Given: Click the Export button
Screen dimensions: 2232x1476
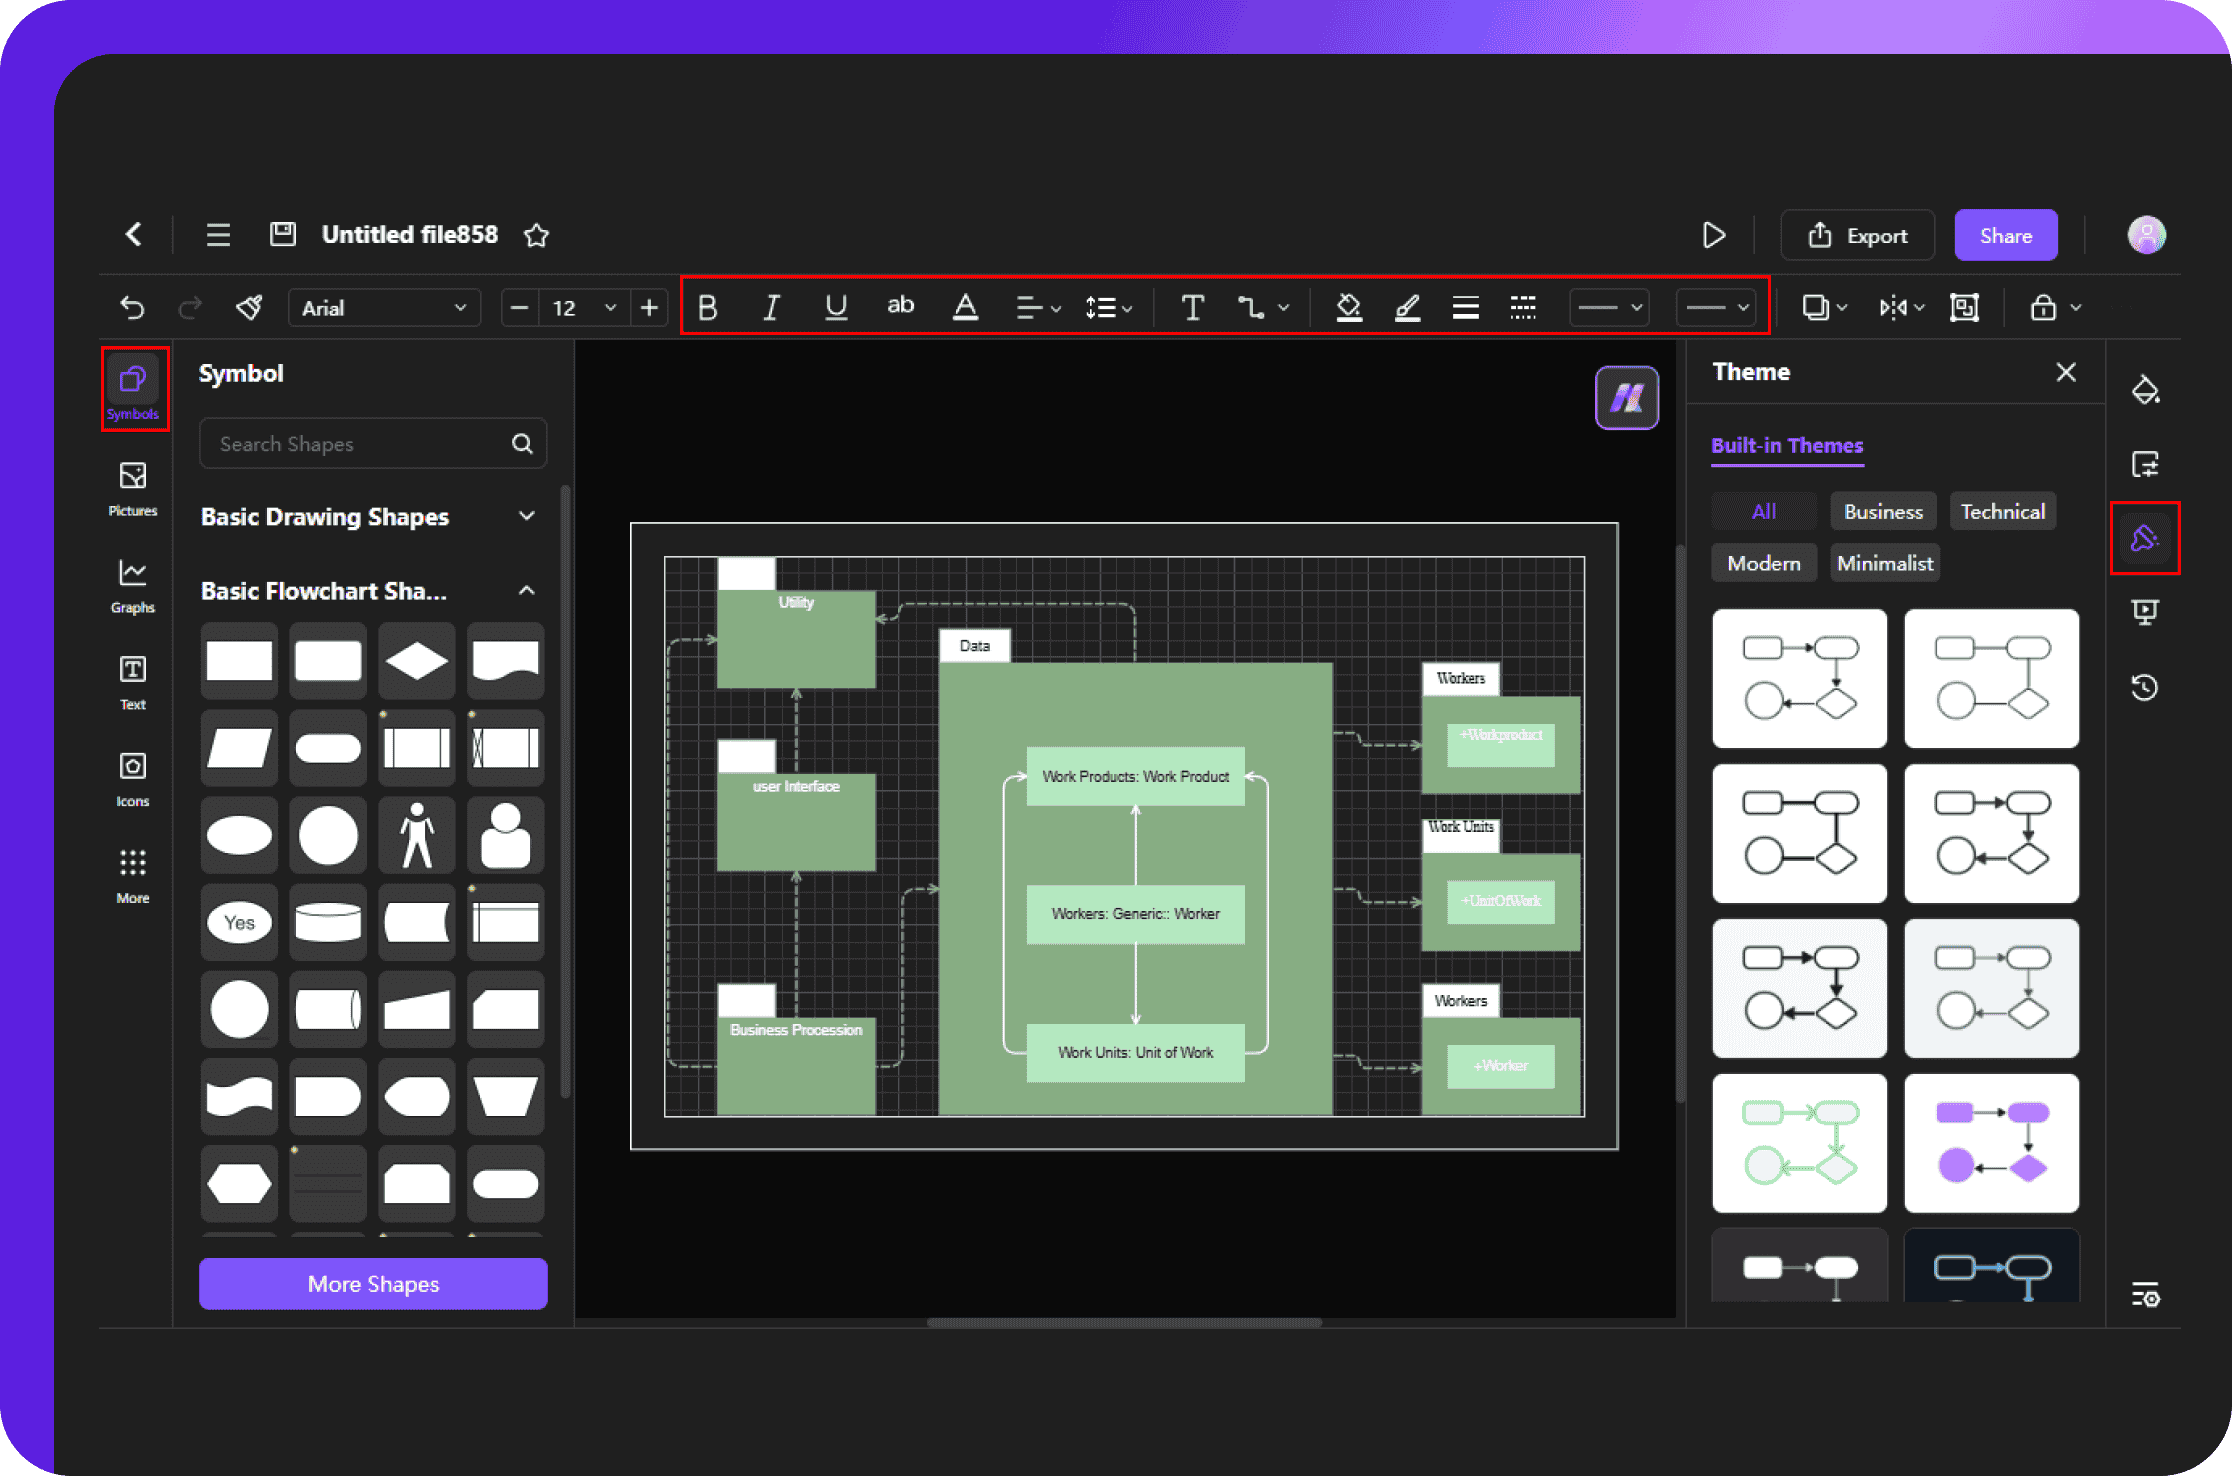Looking at the screenshot, I should (x=1858, y=234).
